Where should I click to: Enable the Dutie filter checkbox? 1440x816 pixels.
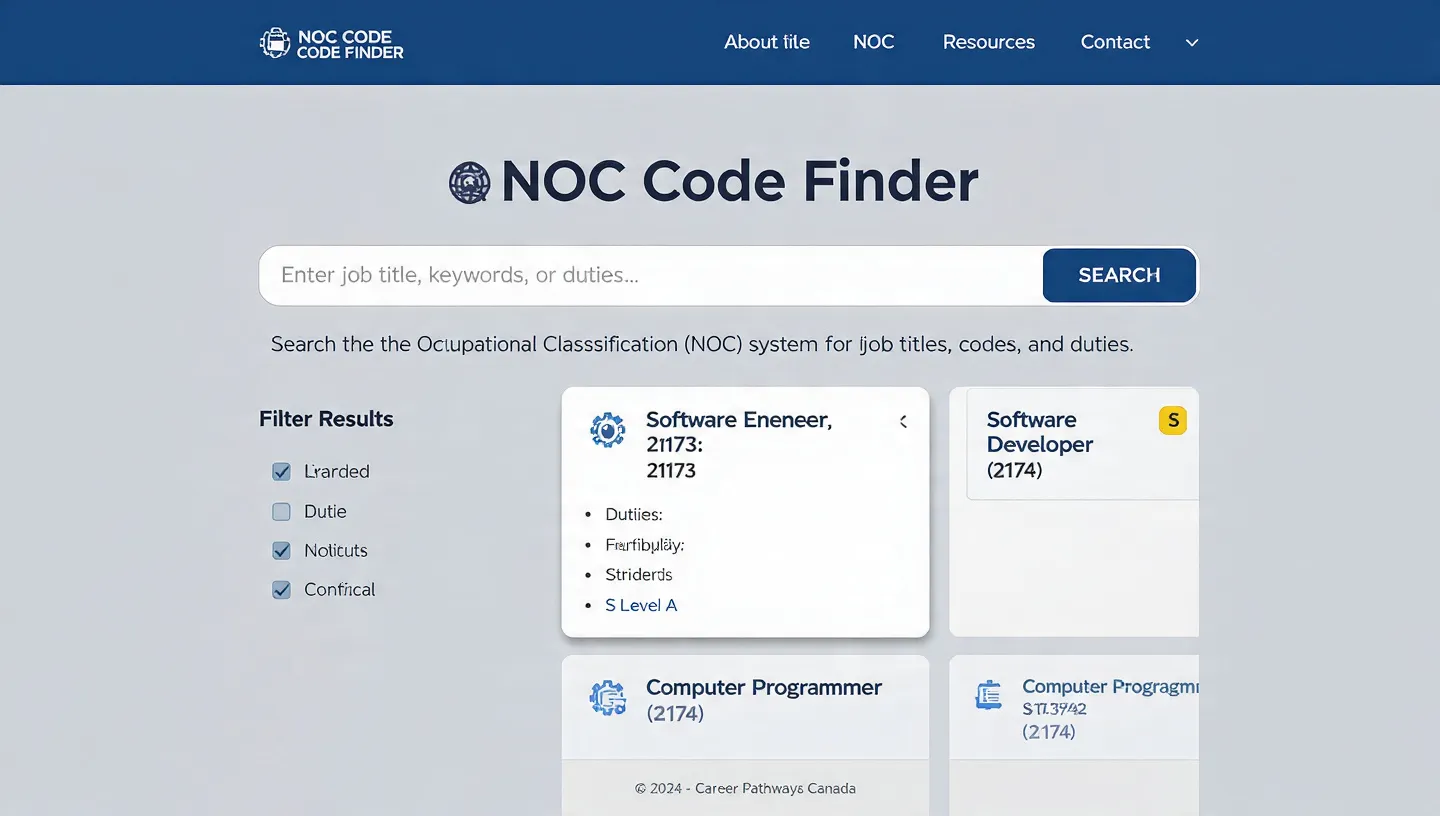282,512
